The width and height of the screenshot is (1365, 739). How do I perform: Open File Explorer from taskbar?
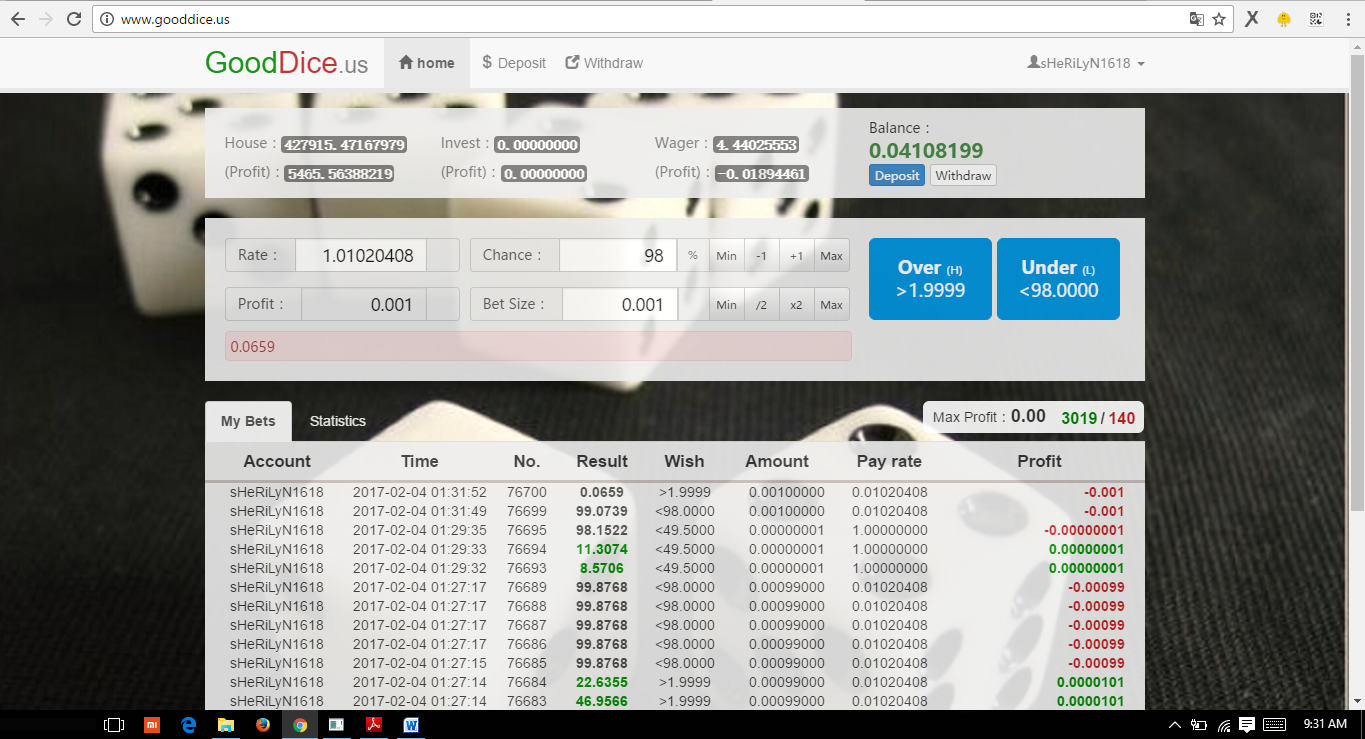point(226,724)
